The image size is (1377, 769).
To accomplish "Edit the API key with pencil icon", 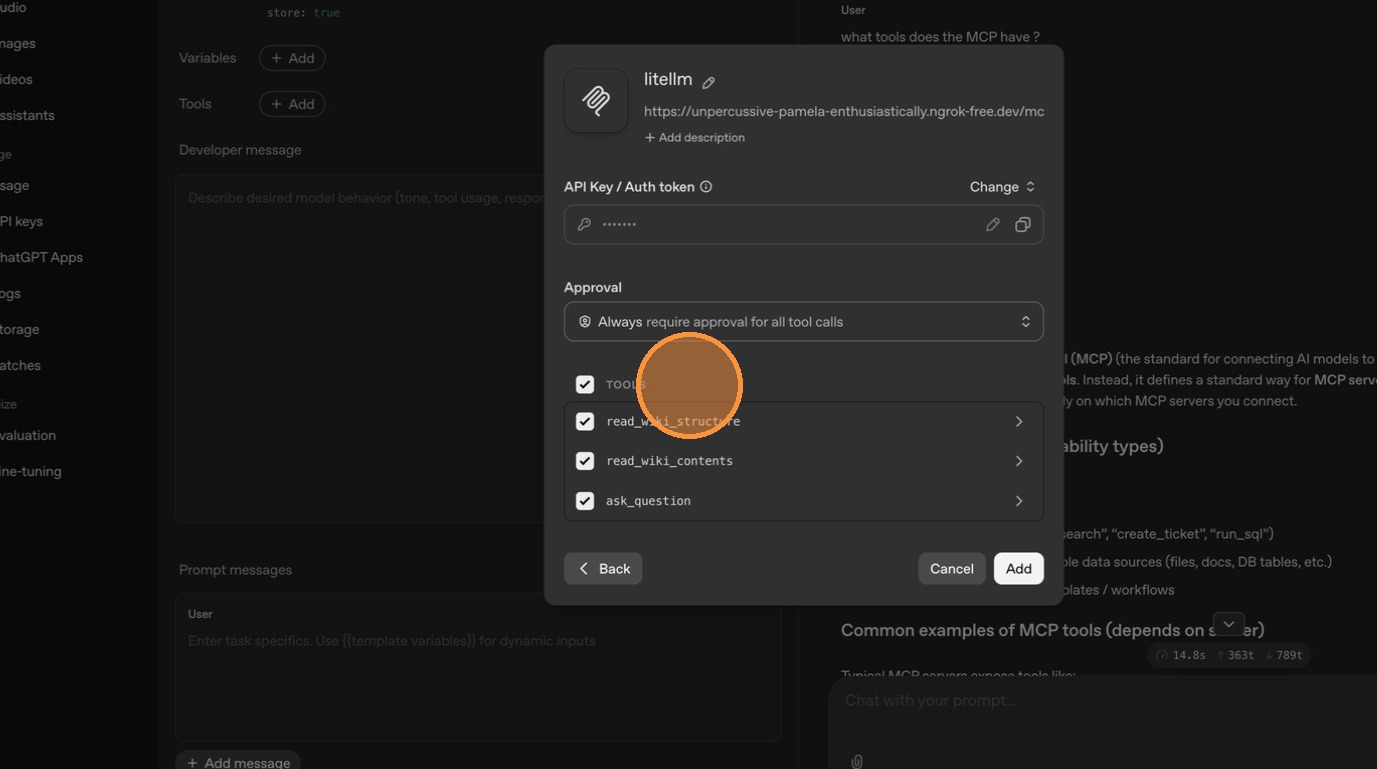I will pos(992,225).
